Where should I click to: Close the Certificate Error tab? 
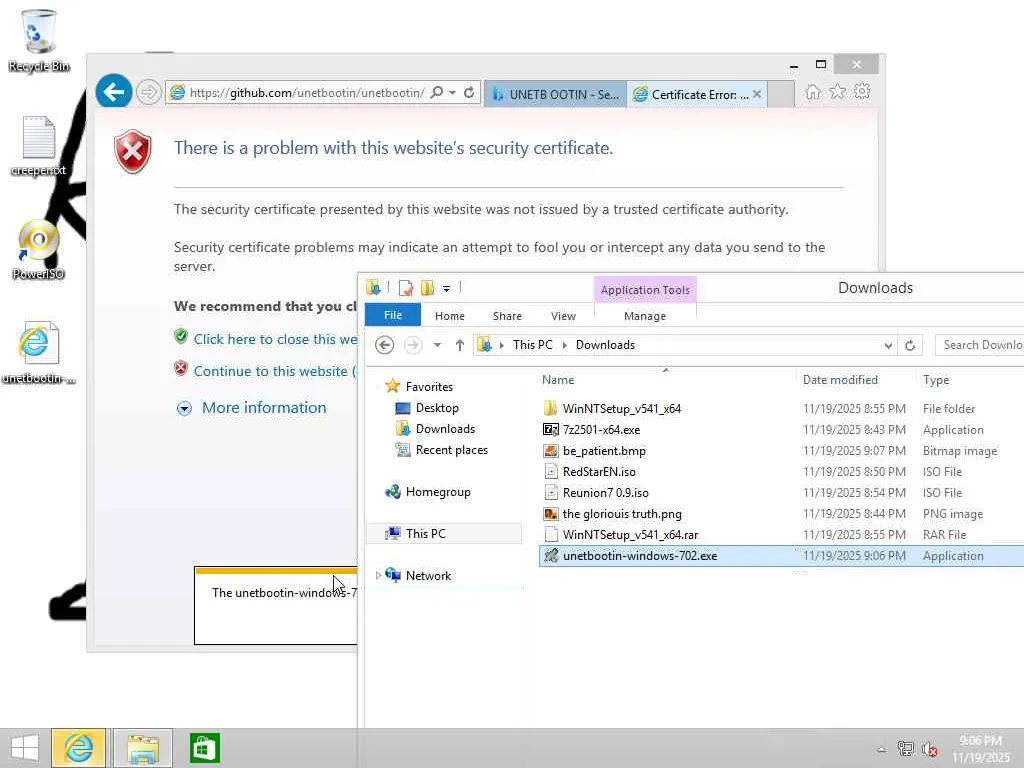756,94
